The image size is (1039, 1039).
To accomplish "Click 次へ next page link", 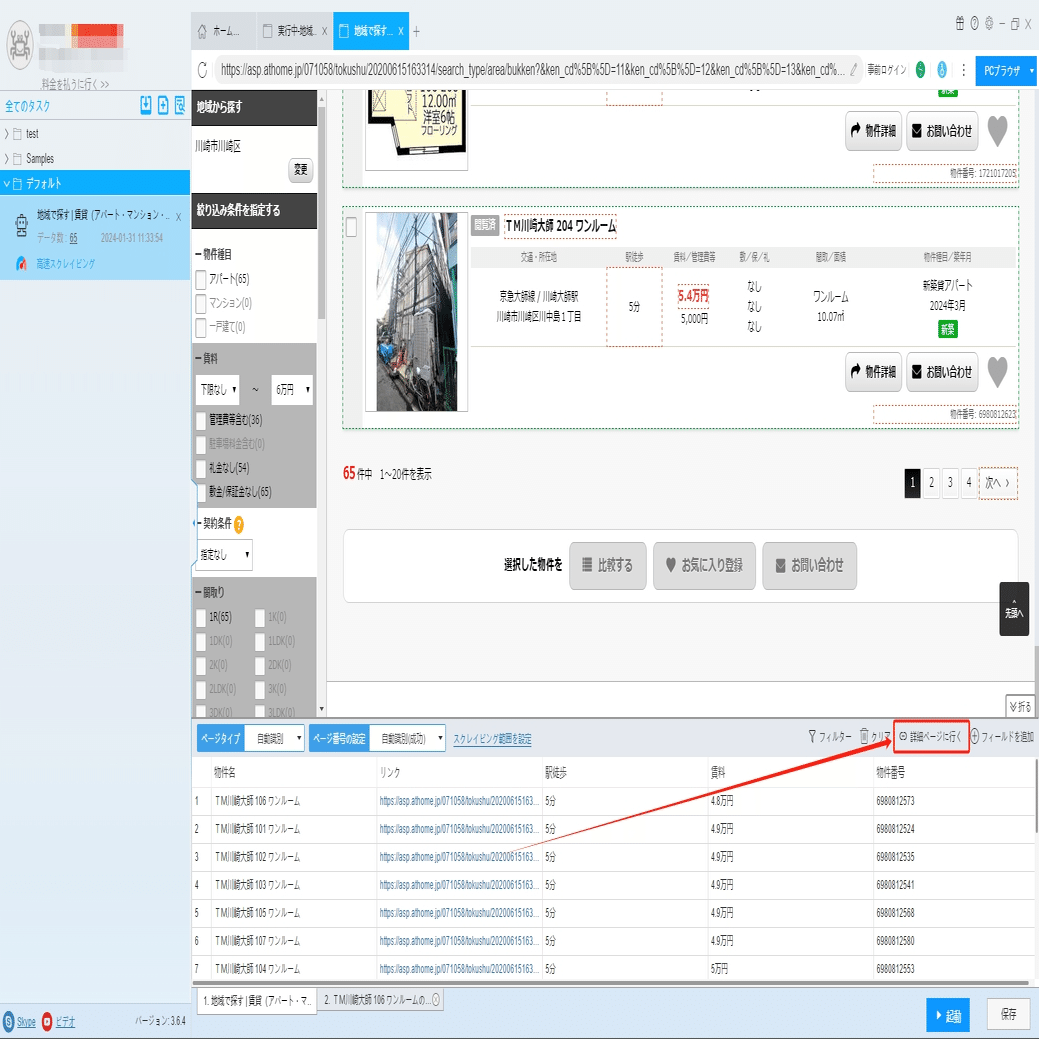I will point(997,483).
